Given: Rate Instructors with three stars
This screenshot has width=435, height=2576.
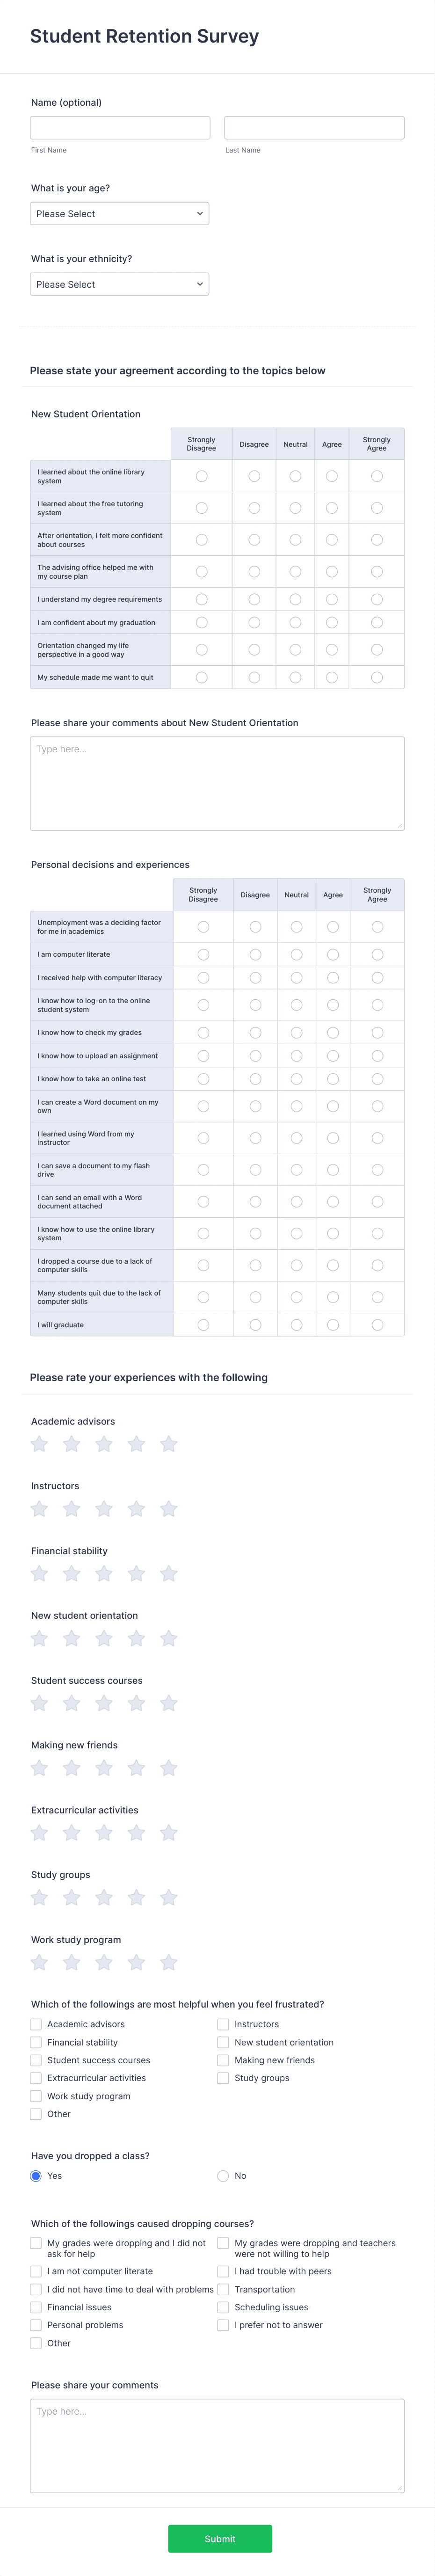Looking at the screenshot, I should coord(104,1509).
